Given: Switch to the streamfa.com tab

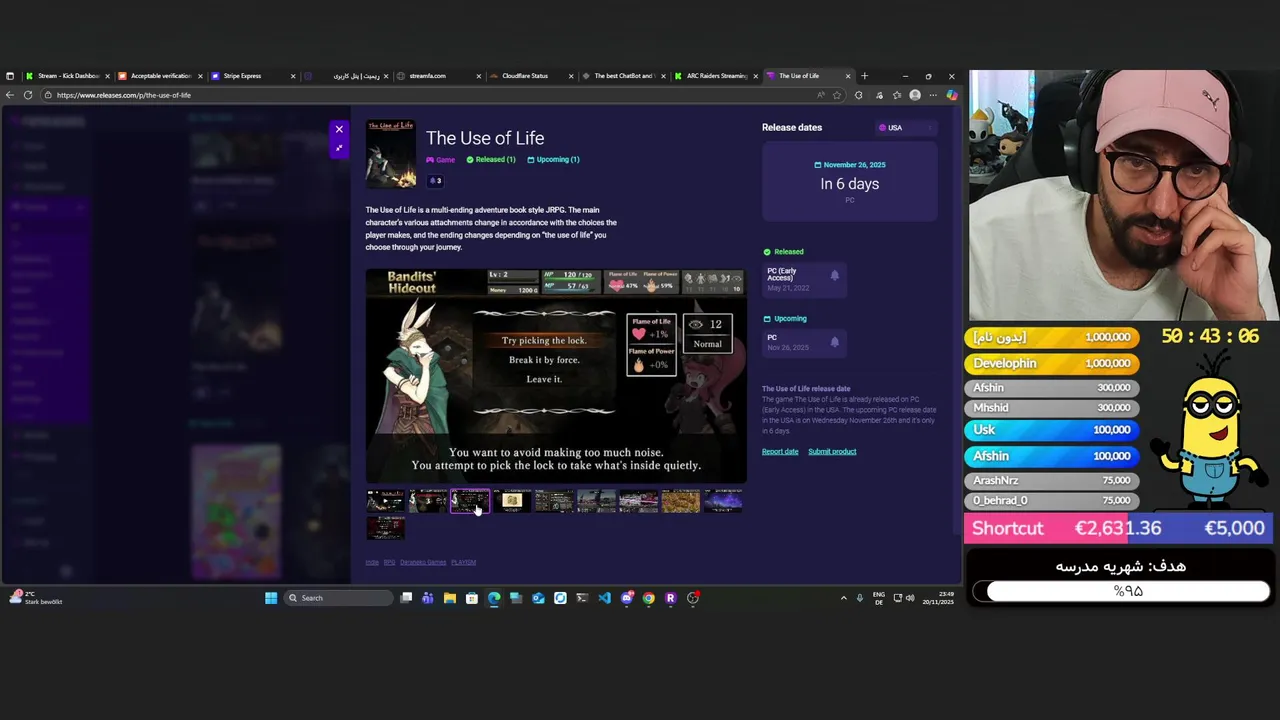Looking at the screenshot, I should pos(438,76).
